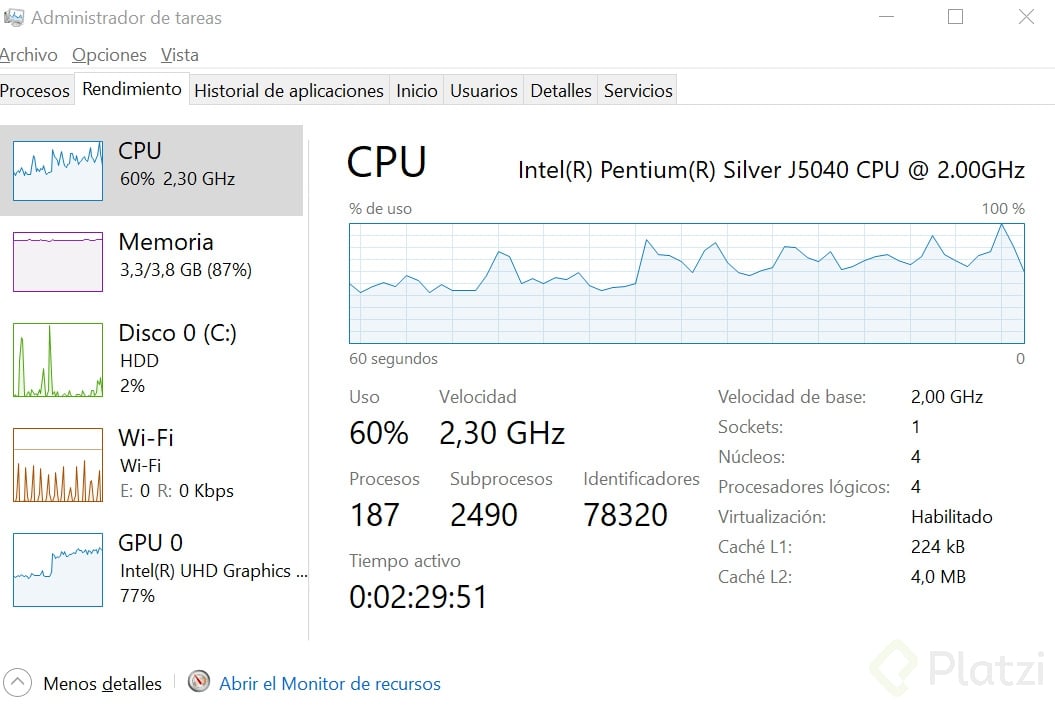Switch to Historial de aplicaciones tab
Image resolution: width=1055 pixels, height=705 pixels.
click(288, 91)
